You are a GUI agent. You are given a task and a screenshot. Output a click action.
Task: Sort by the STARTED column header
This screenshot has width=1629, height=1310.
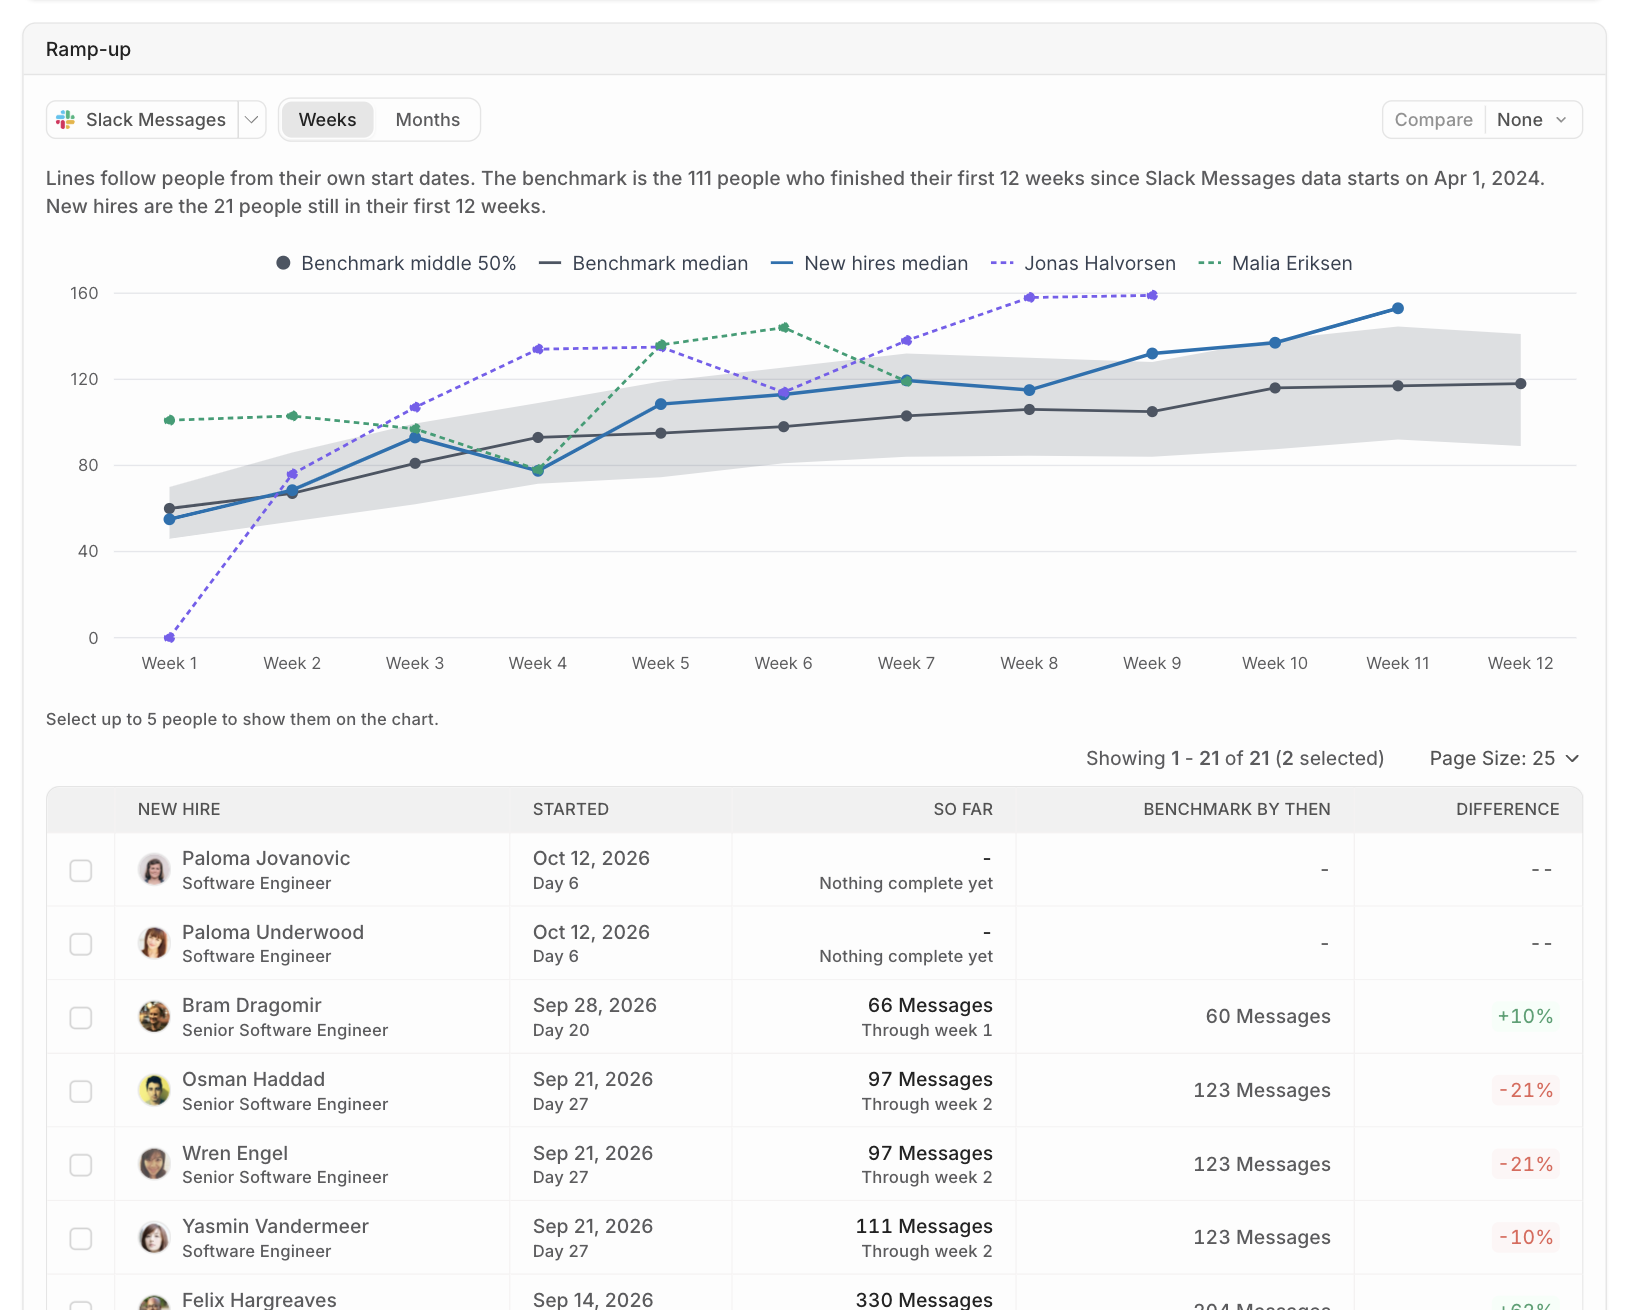(x=570, y=809)
